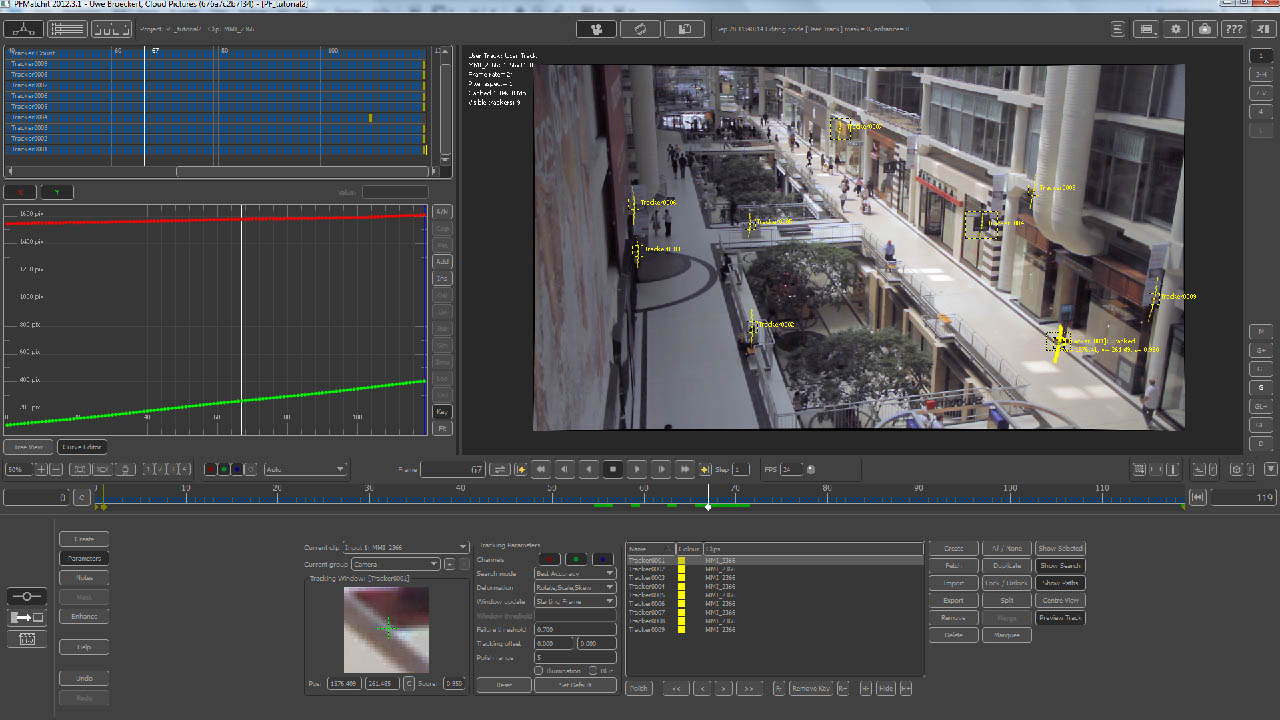Screen dimensions: 1280x720
Task: Toggle the Show Search button
Action: click(1060, 566)
